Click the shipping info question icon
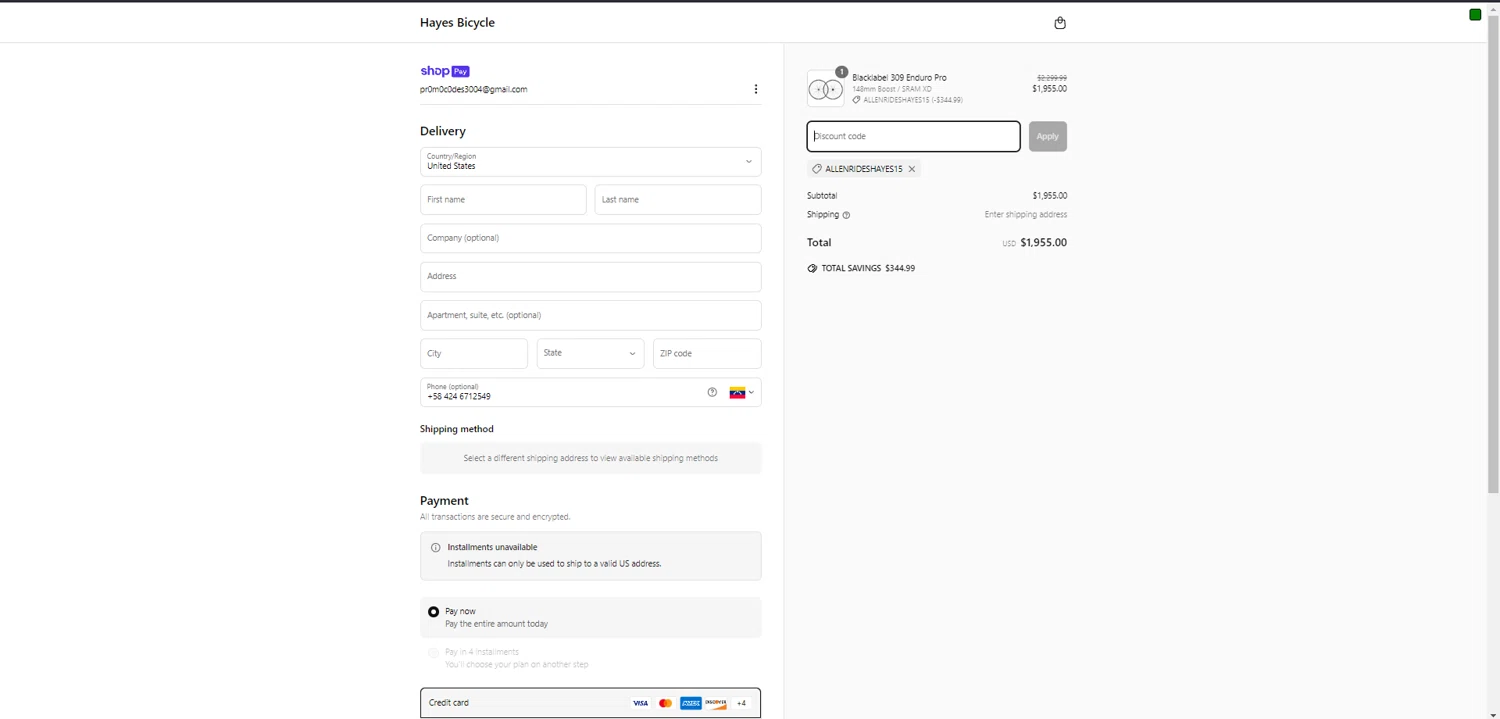The width and height of the screenshot is (1500, 719). pos(846,215)
